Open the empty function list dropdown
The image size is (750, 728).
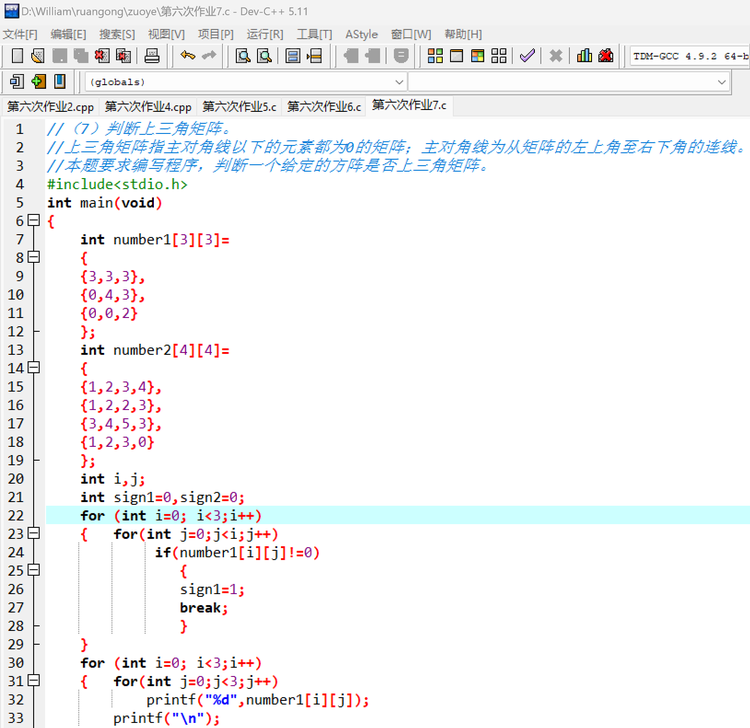[569, 82]
